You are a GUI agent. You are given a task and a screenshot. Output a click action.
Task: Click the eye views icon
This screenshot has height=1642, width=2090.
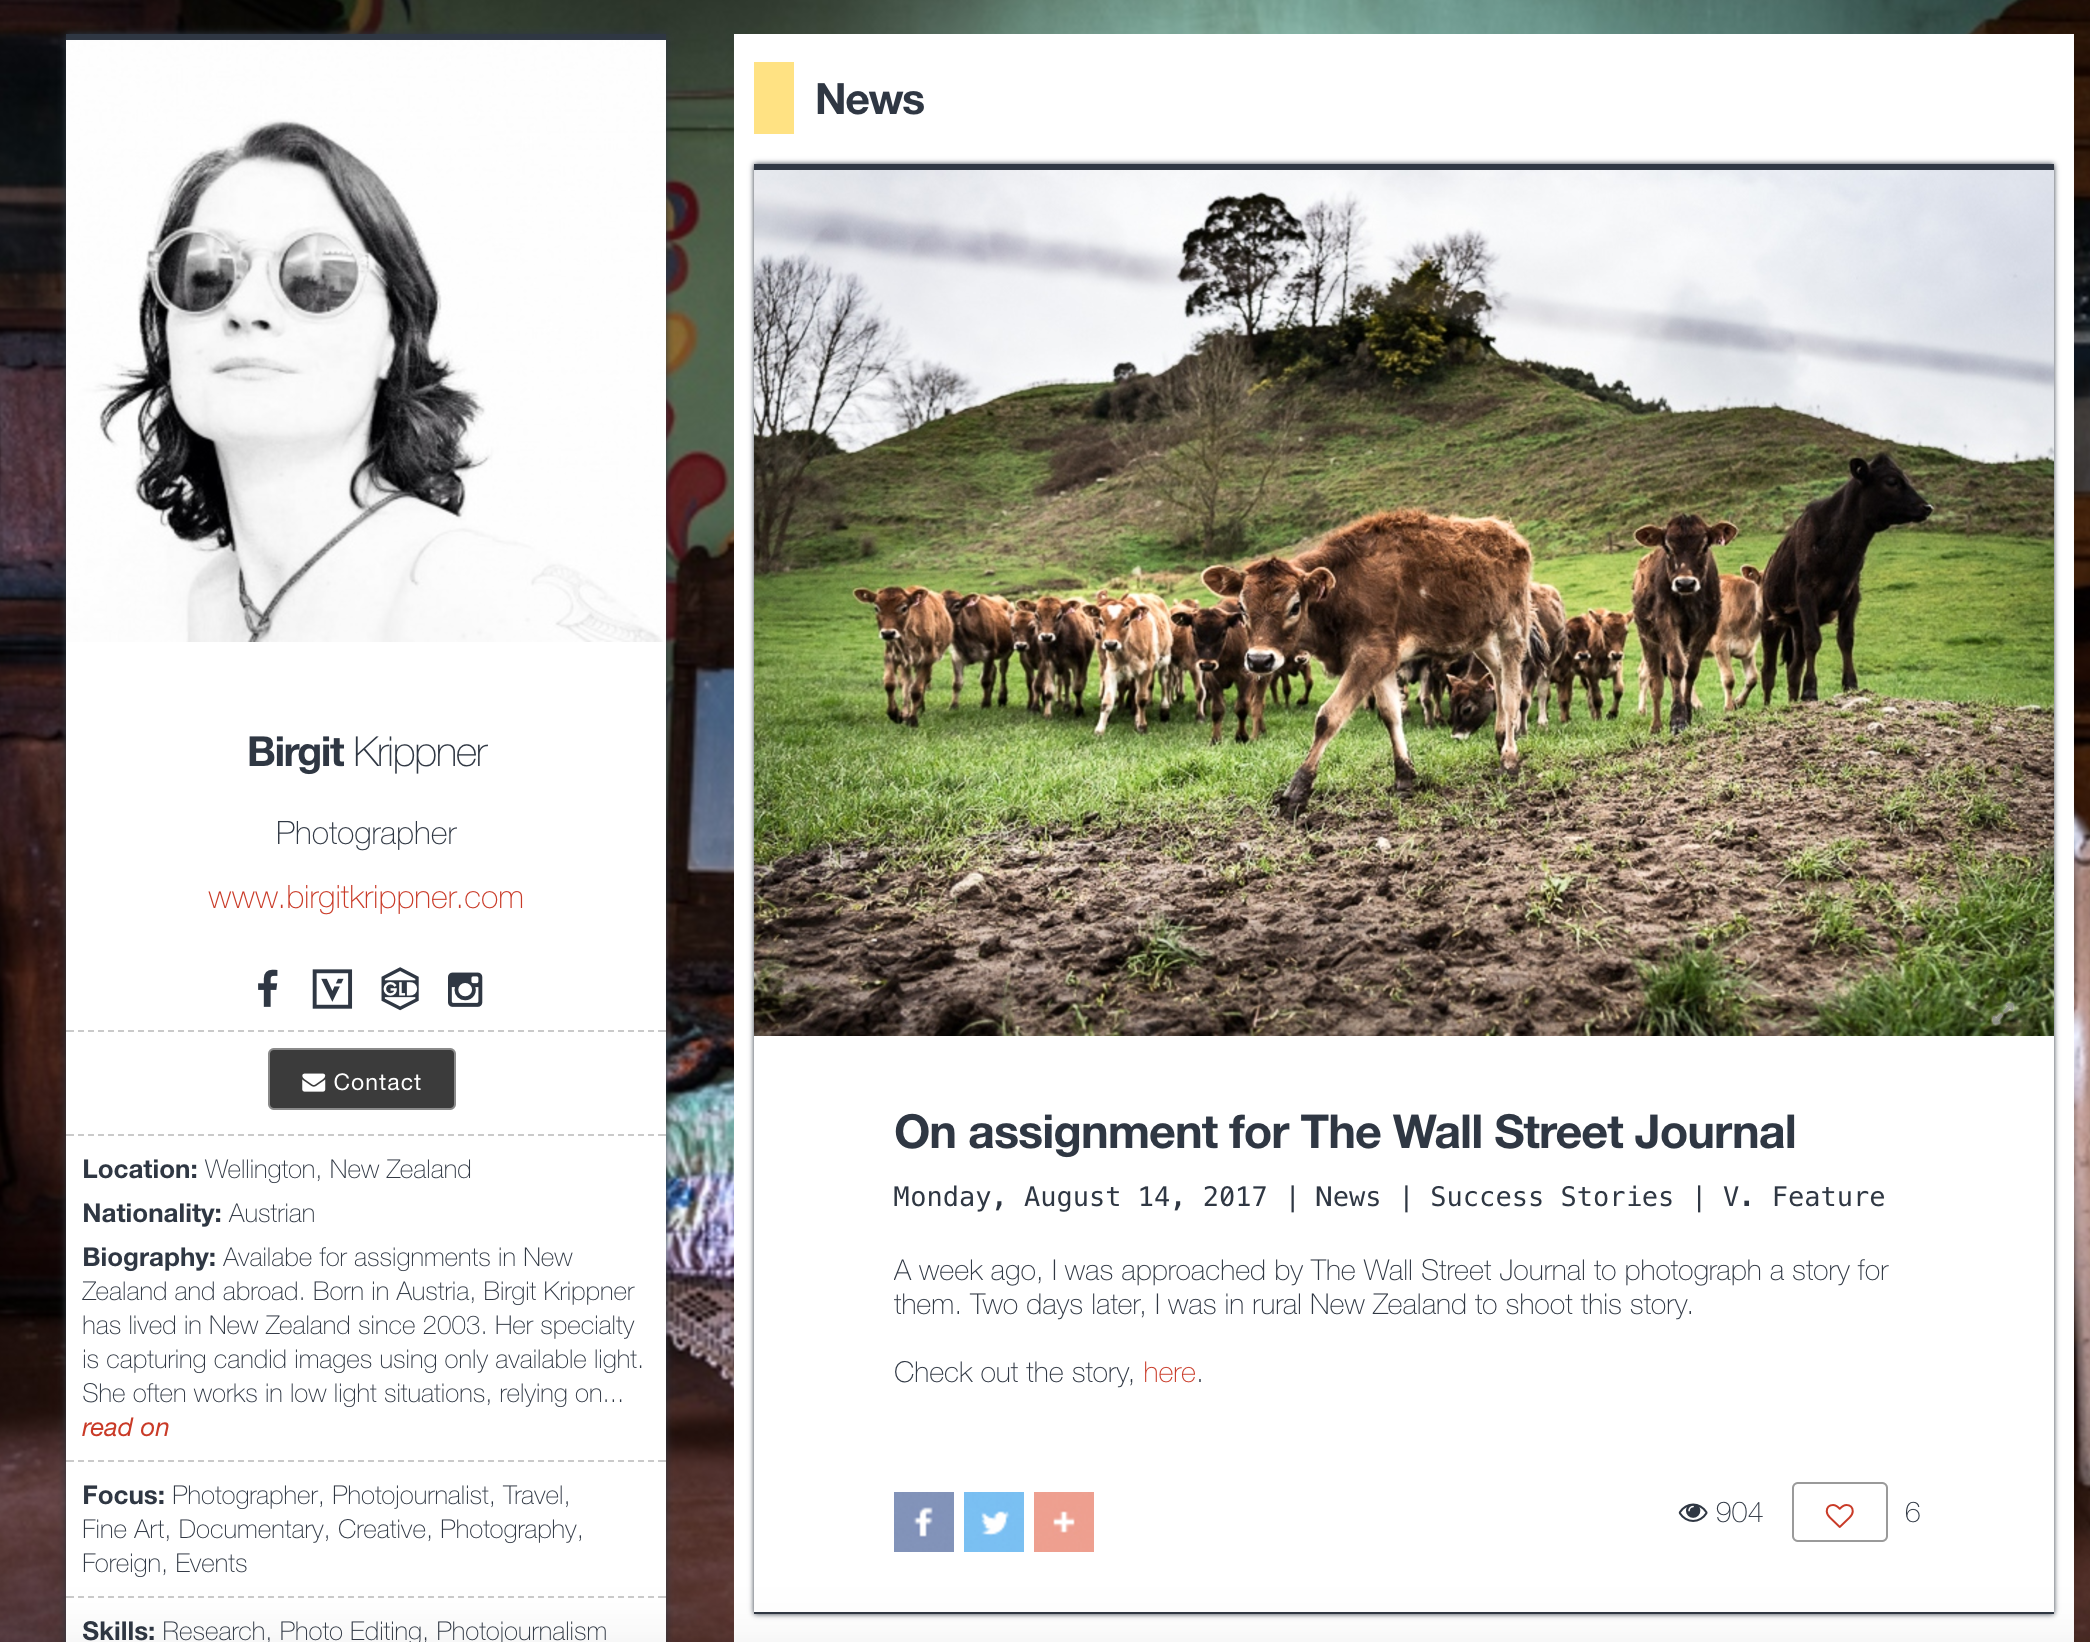tap(1692, 1512)
